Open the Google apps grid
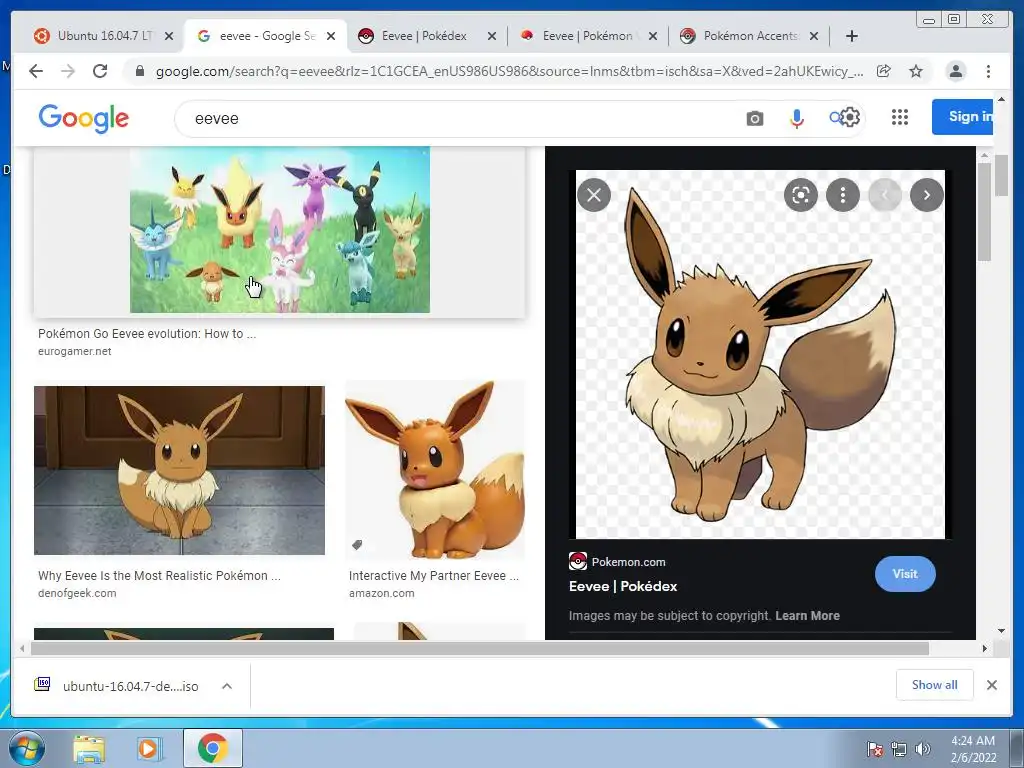The height and width of the screenshot is (768, 1024). tap(900, 117)
